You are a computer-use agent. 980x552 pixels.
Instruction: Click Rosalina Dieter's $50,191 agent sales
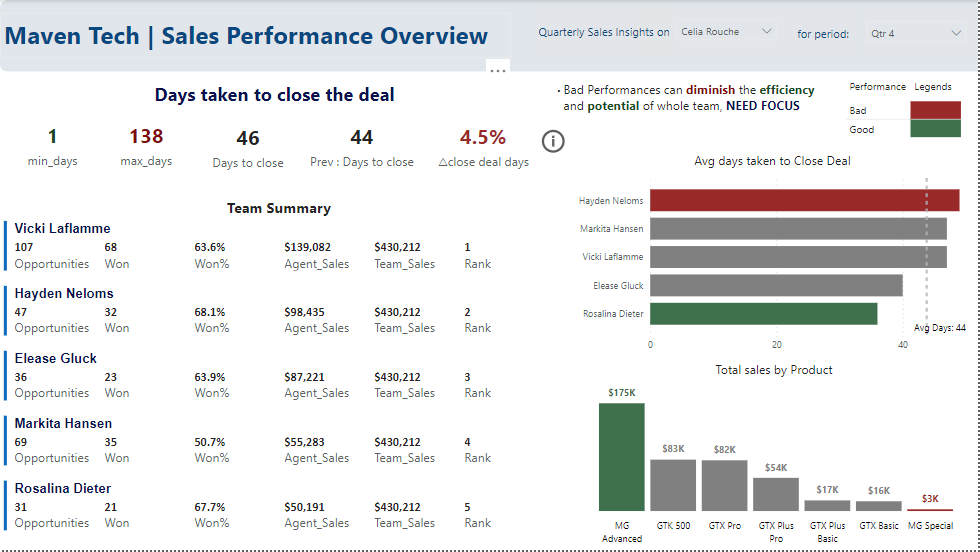[x=304, y=507]
